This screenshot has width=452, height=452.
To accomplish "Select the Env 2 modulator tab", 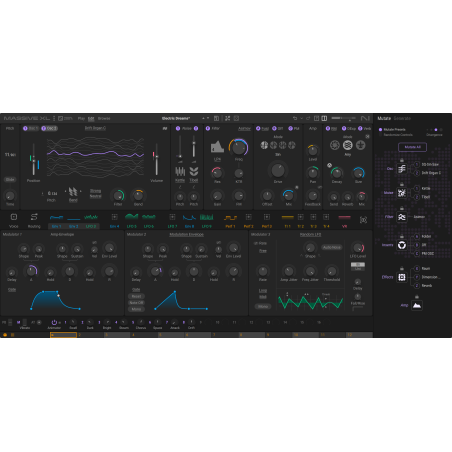I will 73,220.
